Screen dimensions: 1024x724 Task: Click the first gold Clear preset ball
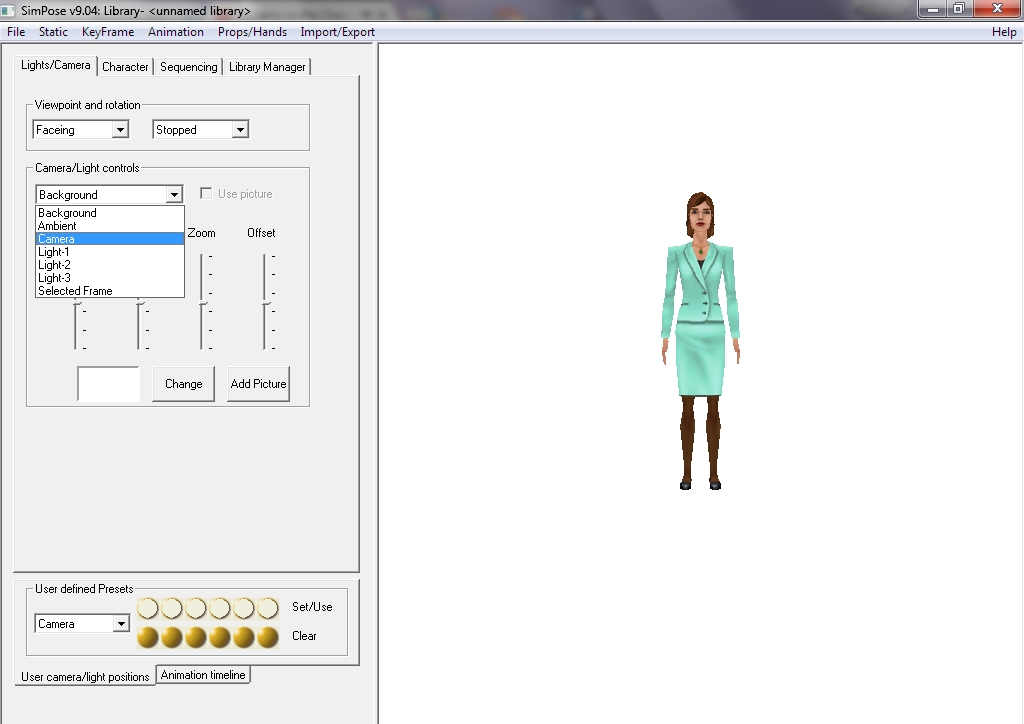(x=148, y=637)
